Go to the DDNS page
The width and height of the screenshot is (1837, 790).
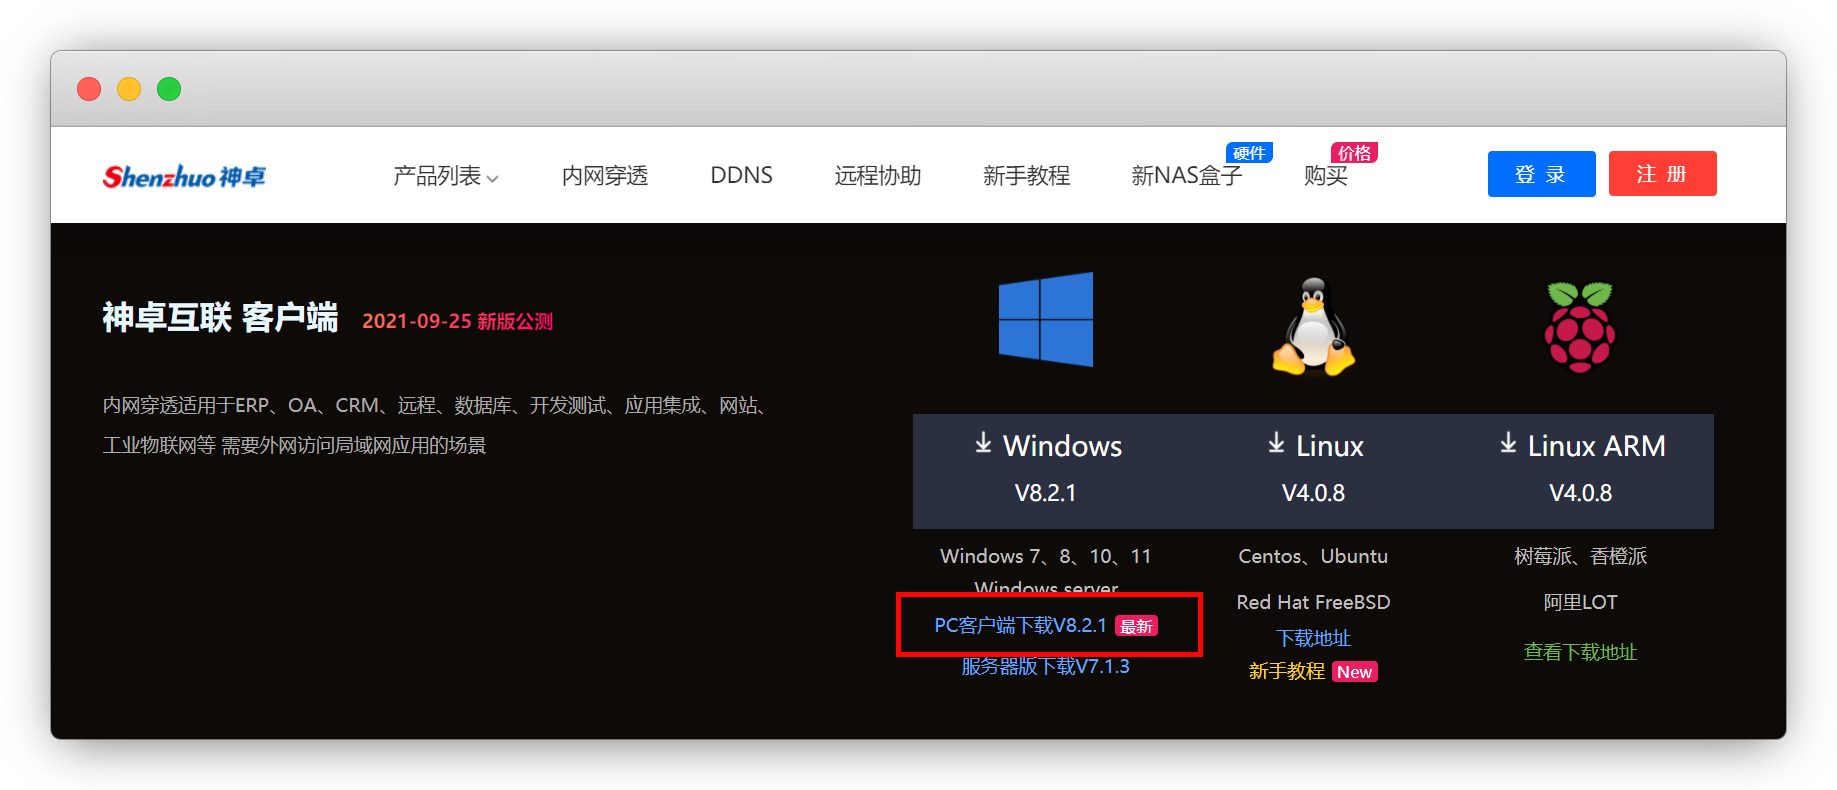741,176
